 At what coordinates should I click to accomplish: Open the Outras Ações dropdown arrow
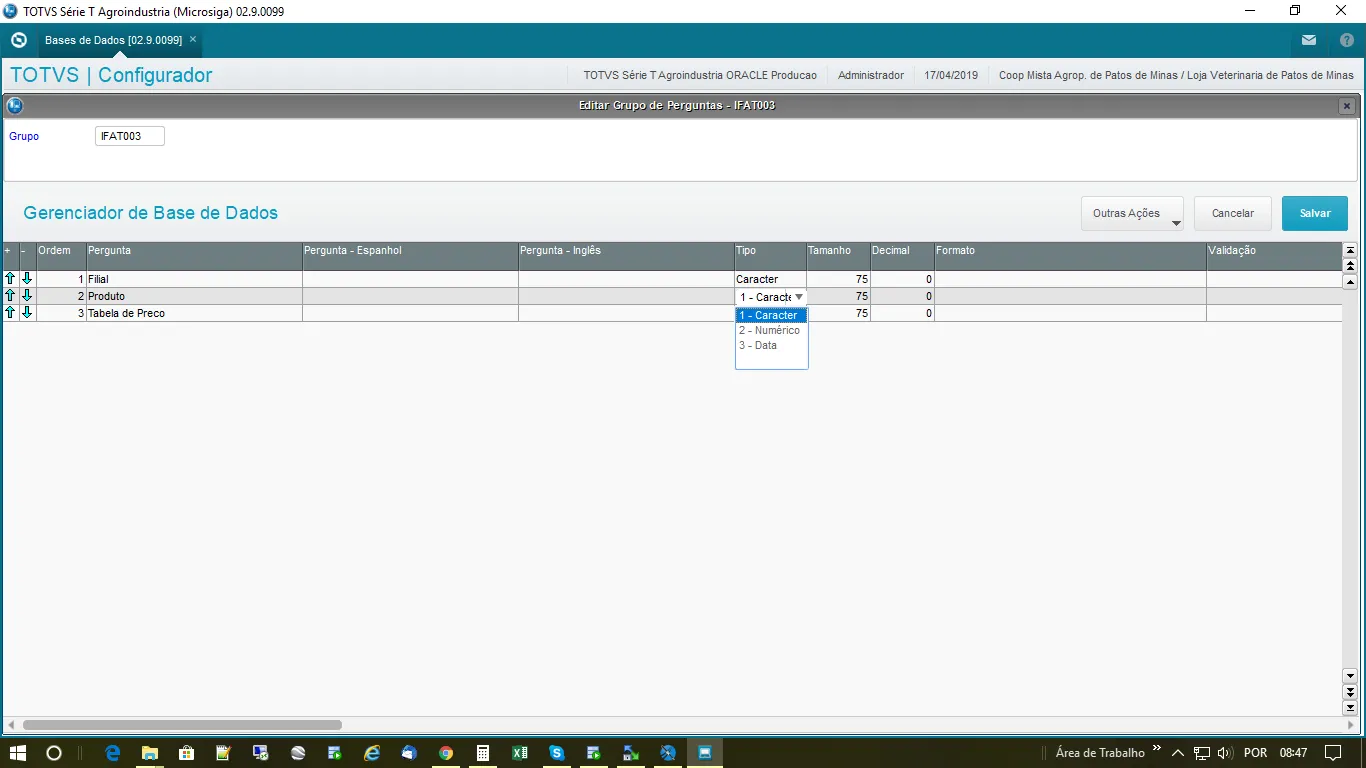(1175, 223)
